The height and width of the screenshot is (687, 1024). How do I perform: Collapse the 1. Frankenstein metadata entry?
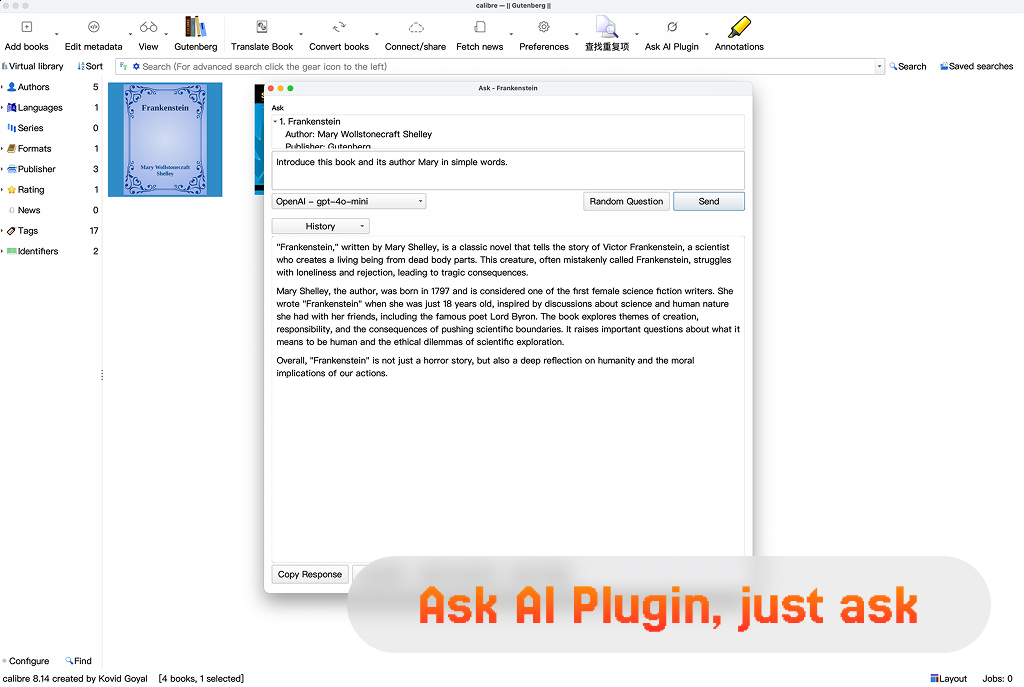tap(275, 121)
